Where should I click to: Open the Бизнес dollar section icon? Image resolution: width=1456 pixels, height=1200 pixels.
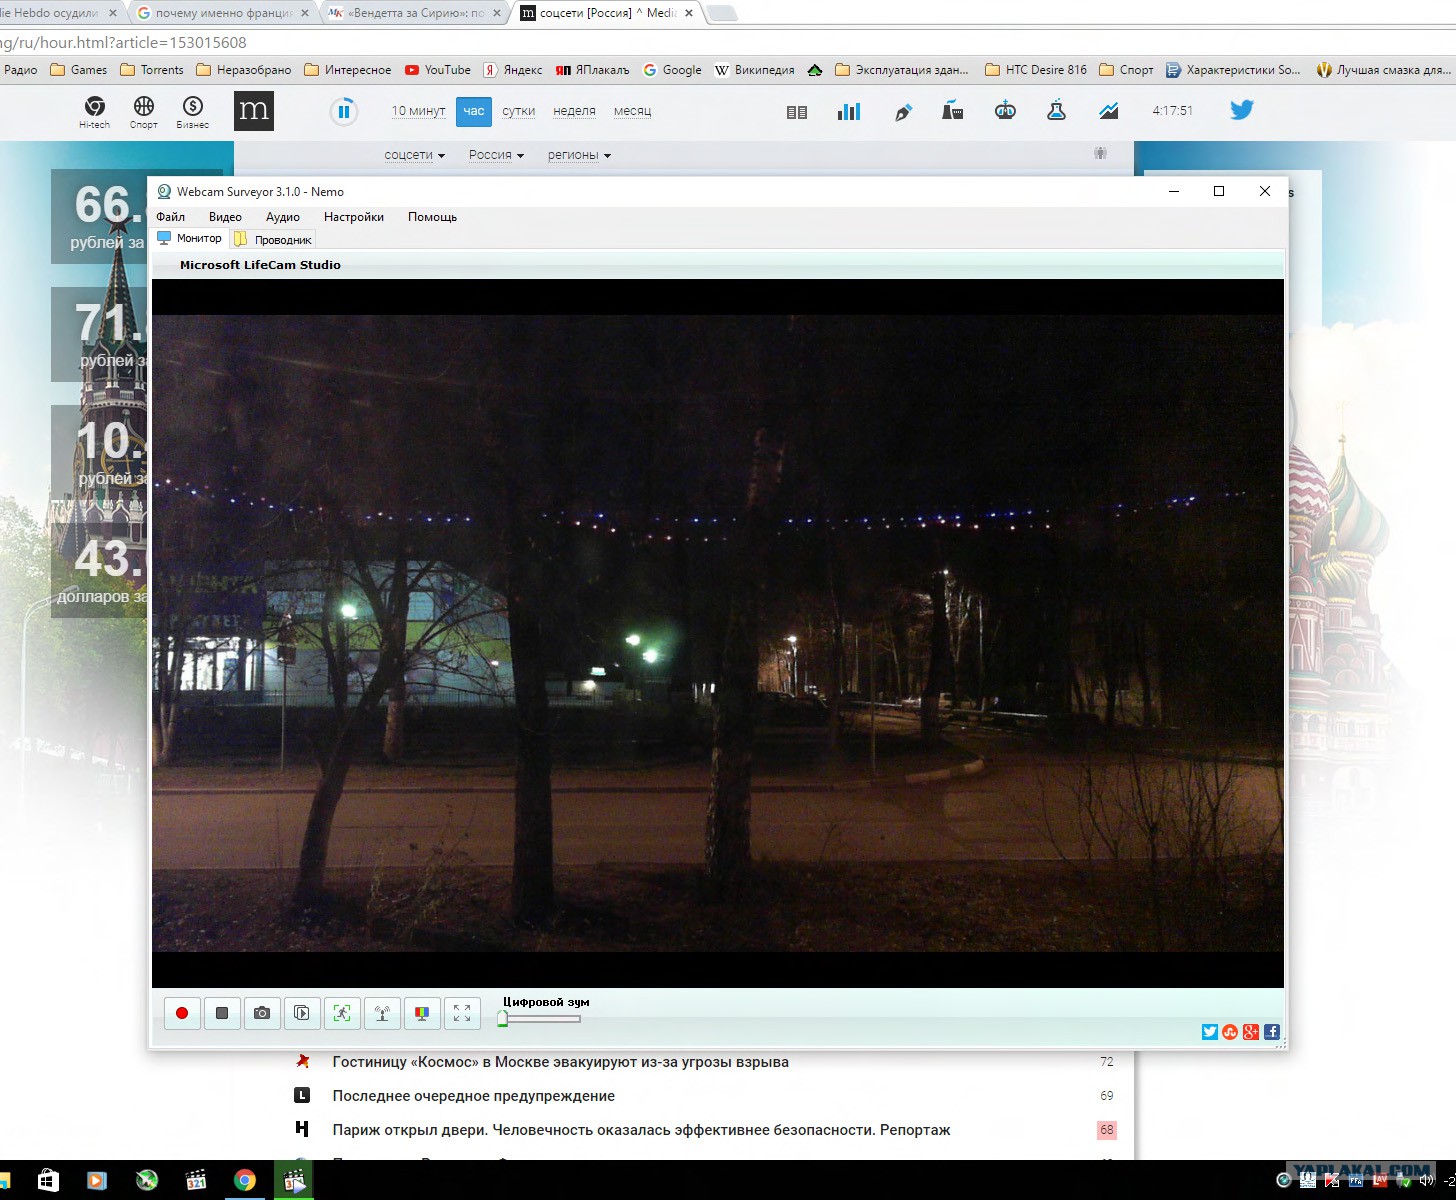pos(193,111)
